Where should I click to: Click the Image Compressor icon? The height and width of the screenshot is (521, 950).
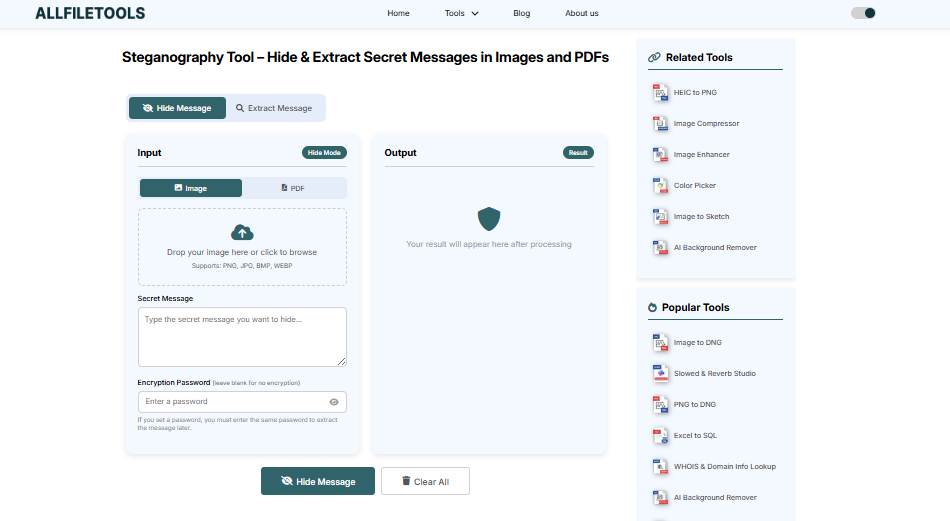[660, 124]
